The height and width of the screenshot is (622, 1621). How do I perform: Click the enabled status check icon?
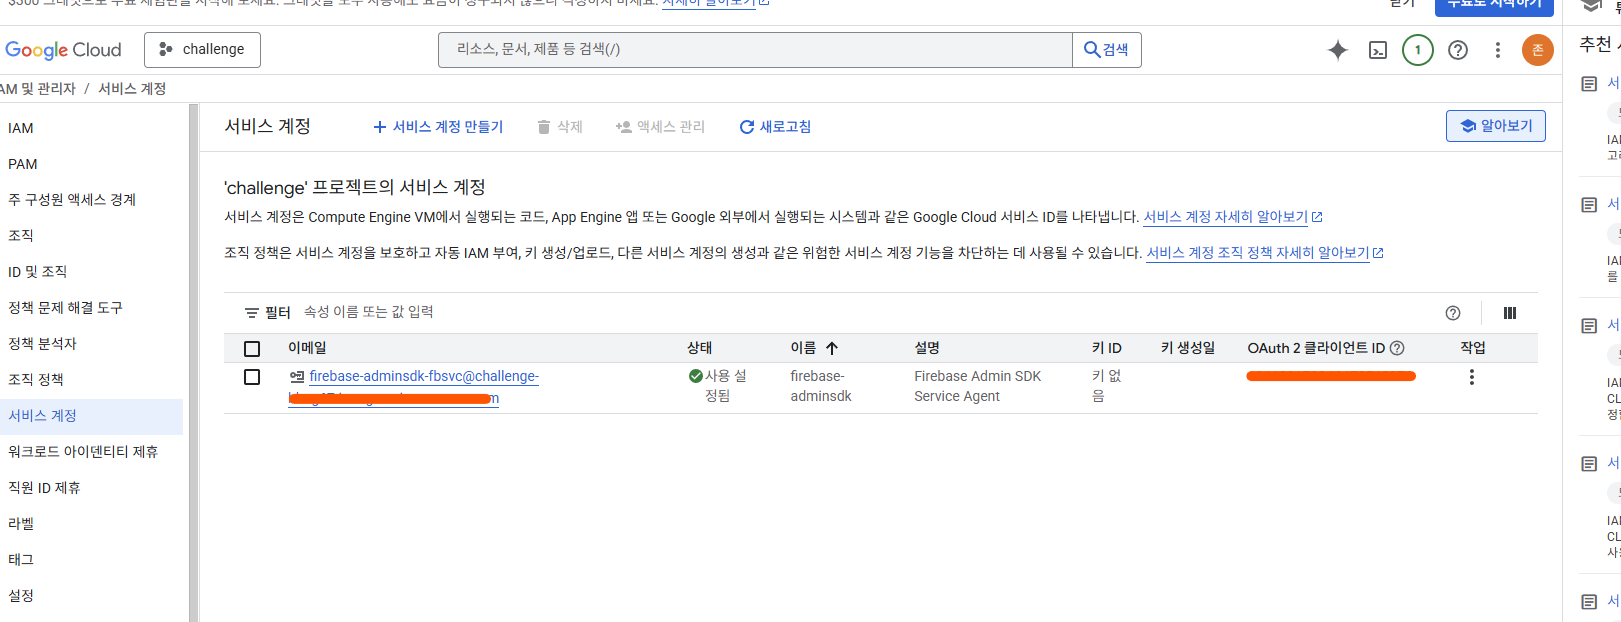[x=696, y=376]
